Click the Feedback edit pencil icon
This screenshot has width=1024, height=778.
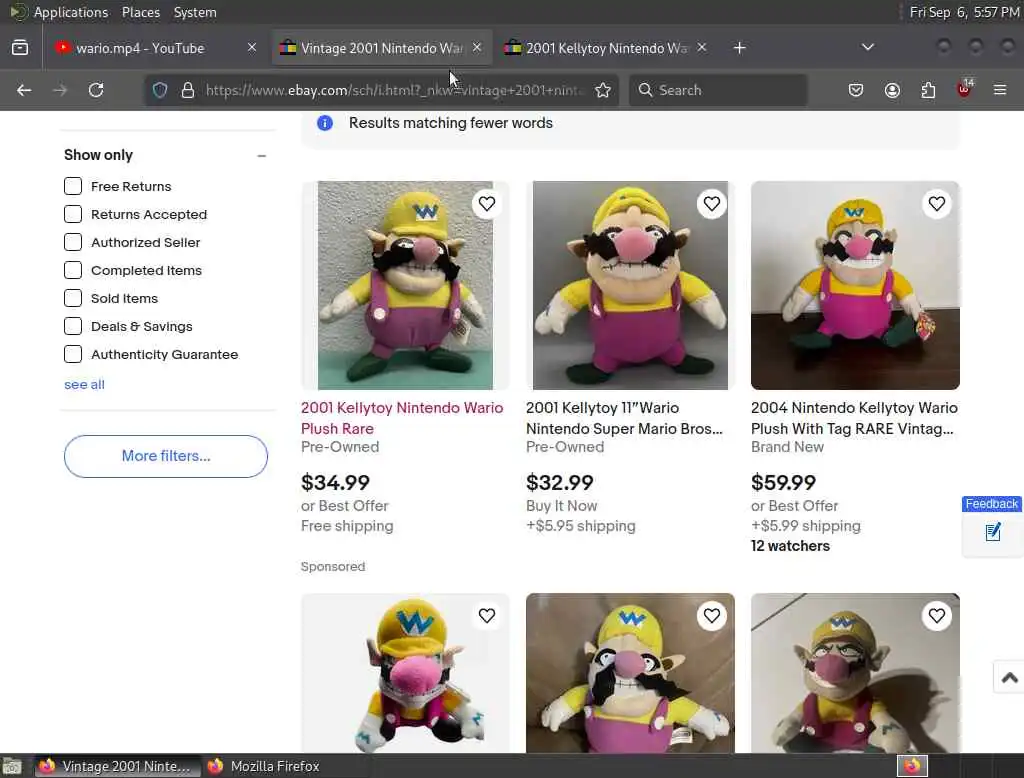tap(993, 532)
